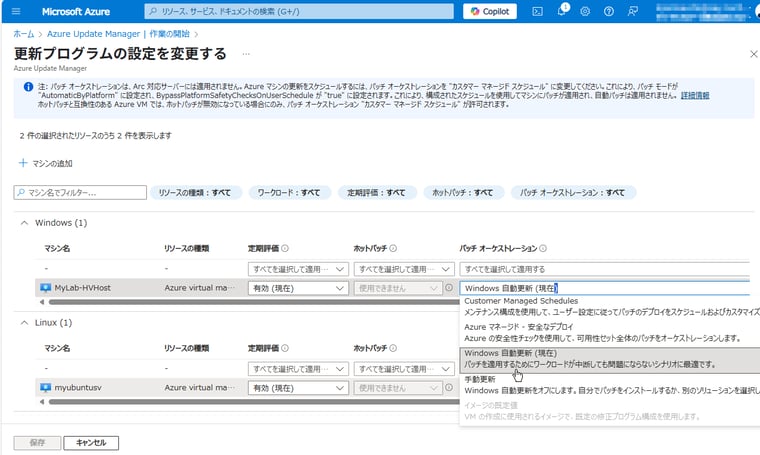Open myubuntusv 定期評価 dropdown
760x455 pixels.
(298, 388)
